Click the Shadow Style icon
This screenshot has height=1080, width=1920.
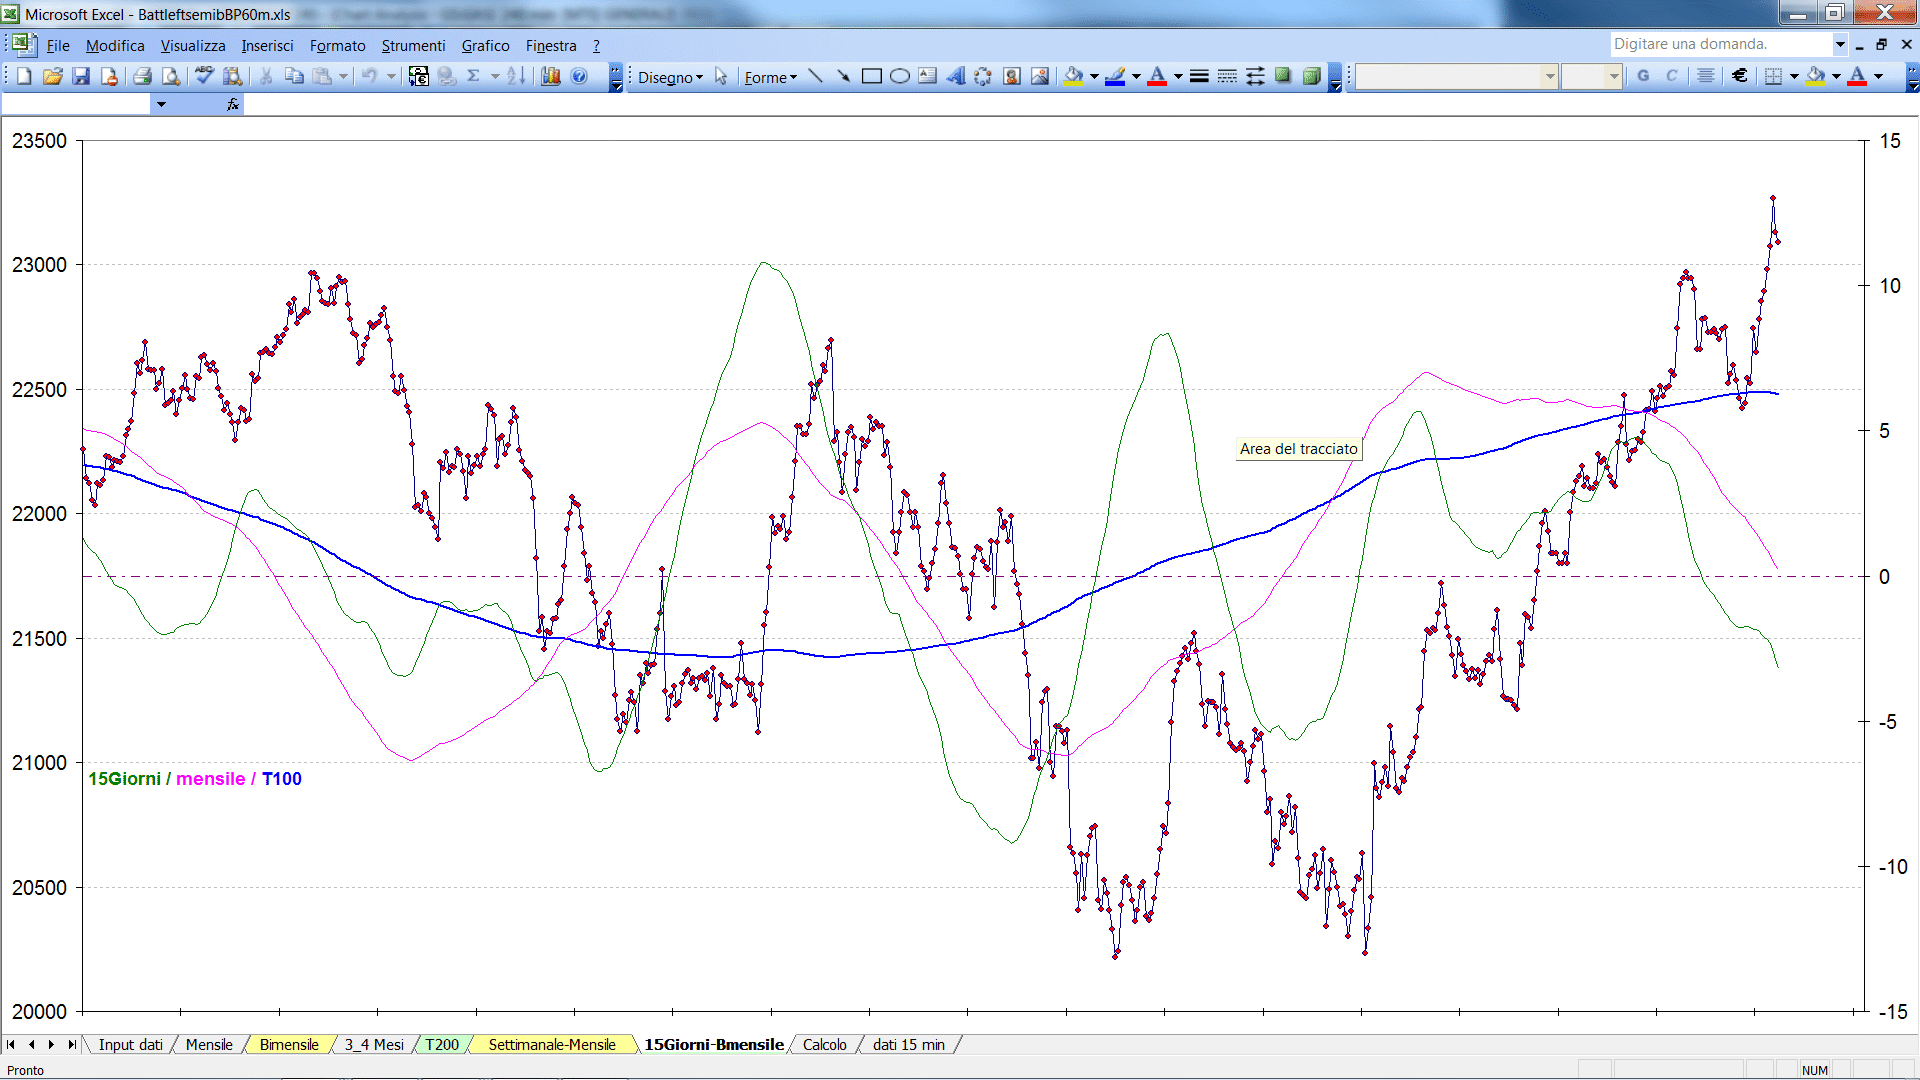[x=1283, y=76]
